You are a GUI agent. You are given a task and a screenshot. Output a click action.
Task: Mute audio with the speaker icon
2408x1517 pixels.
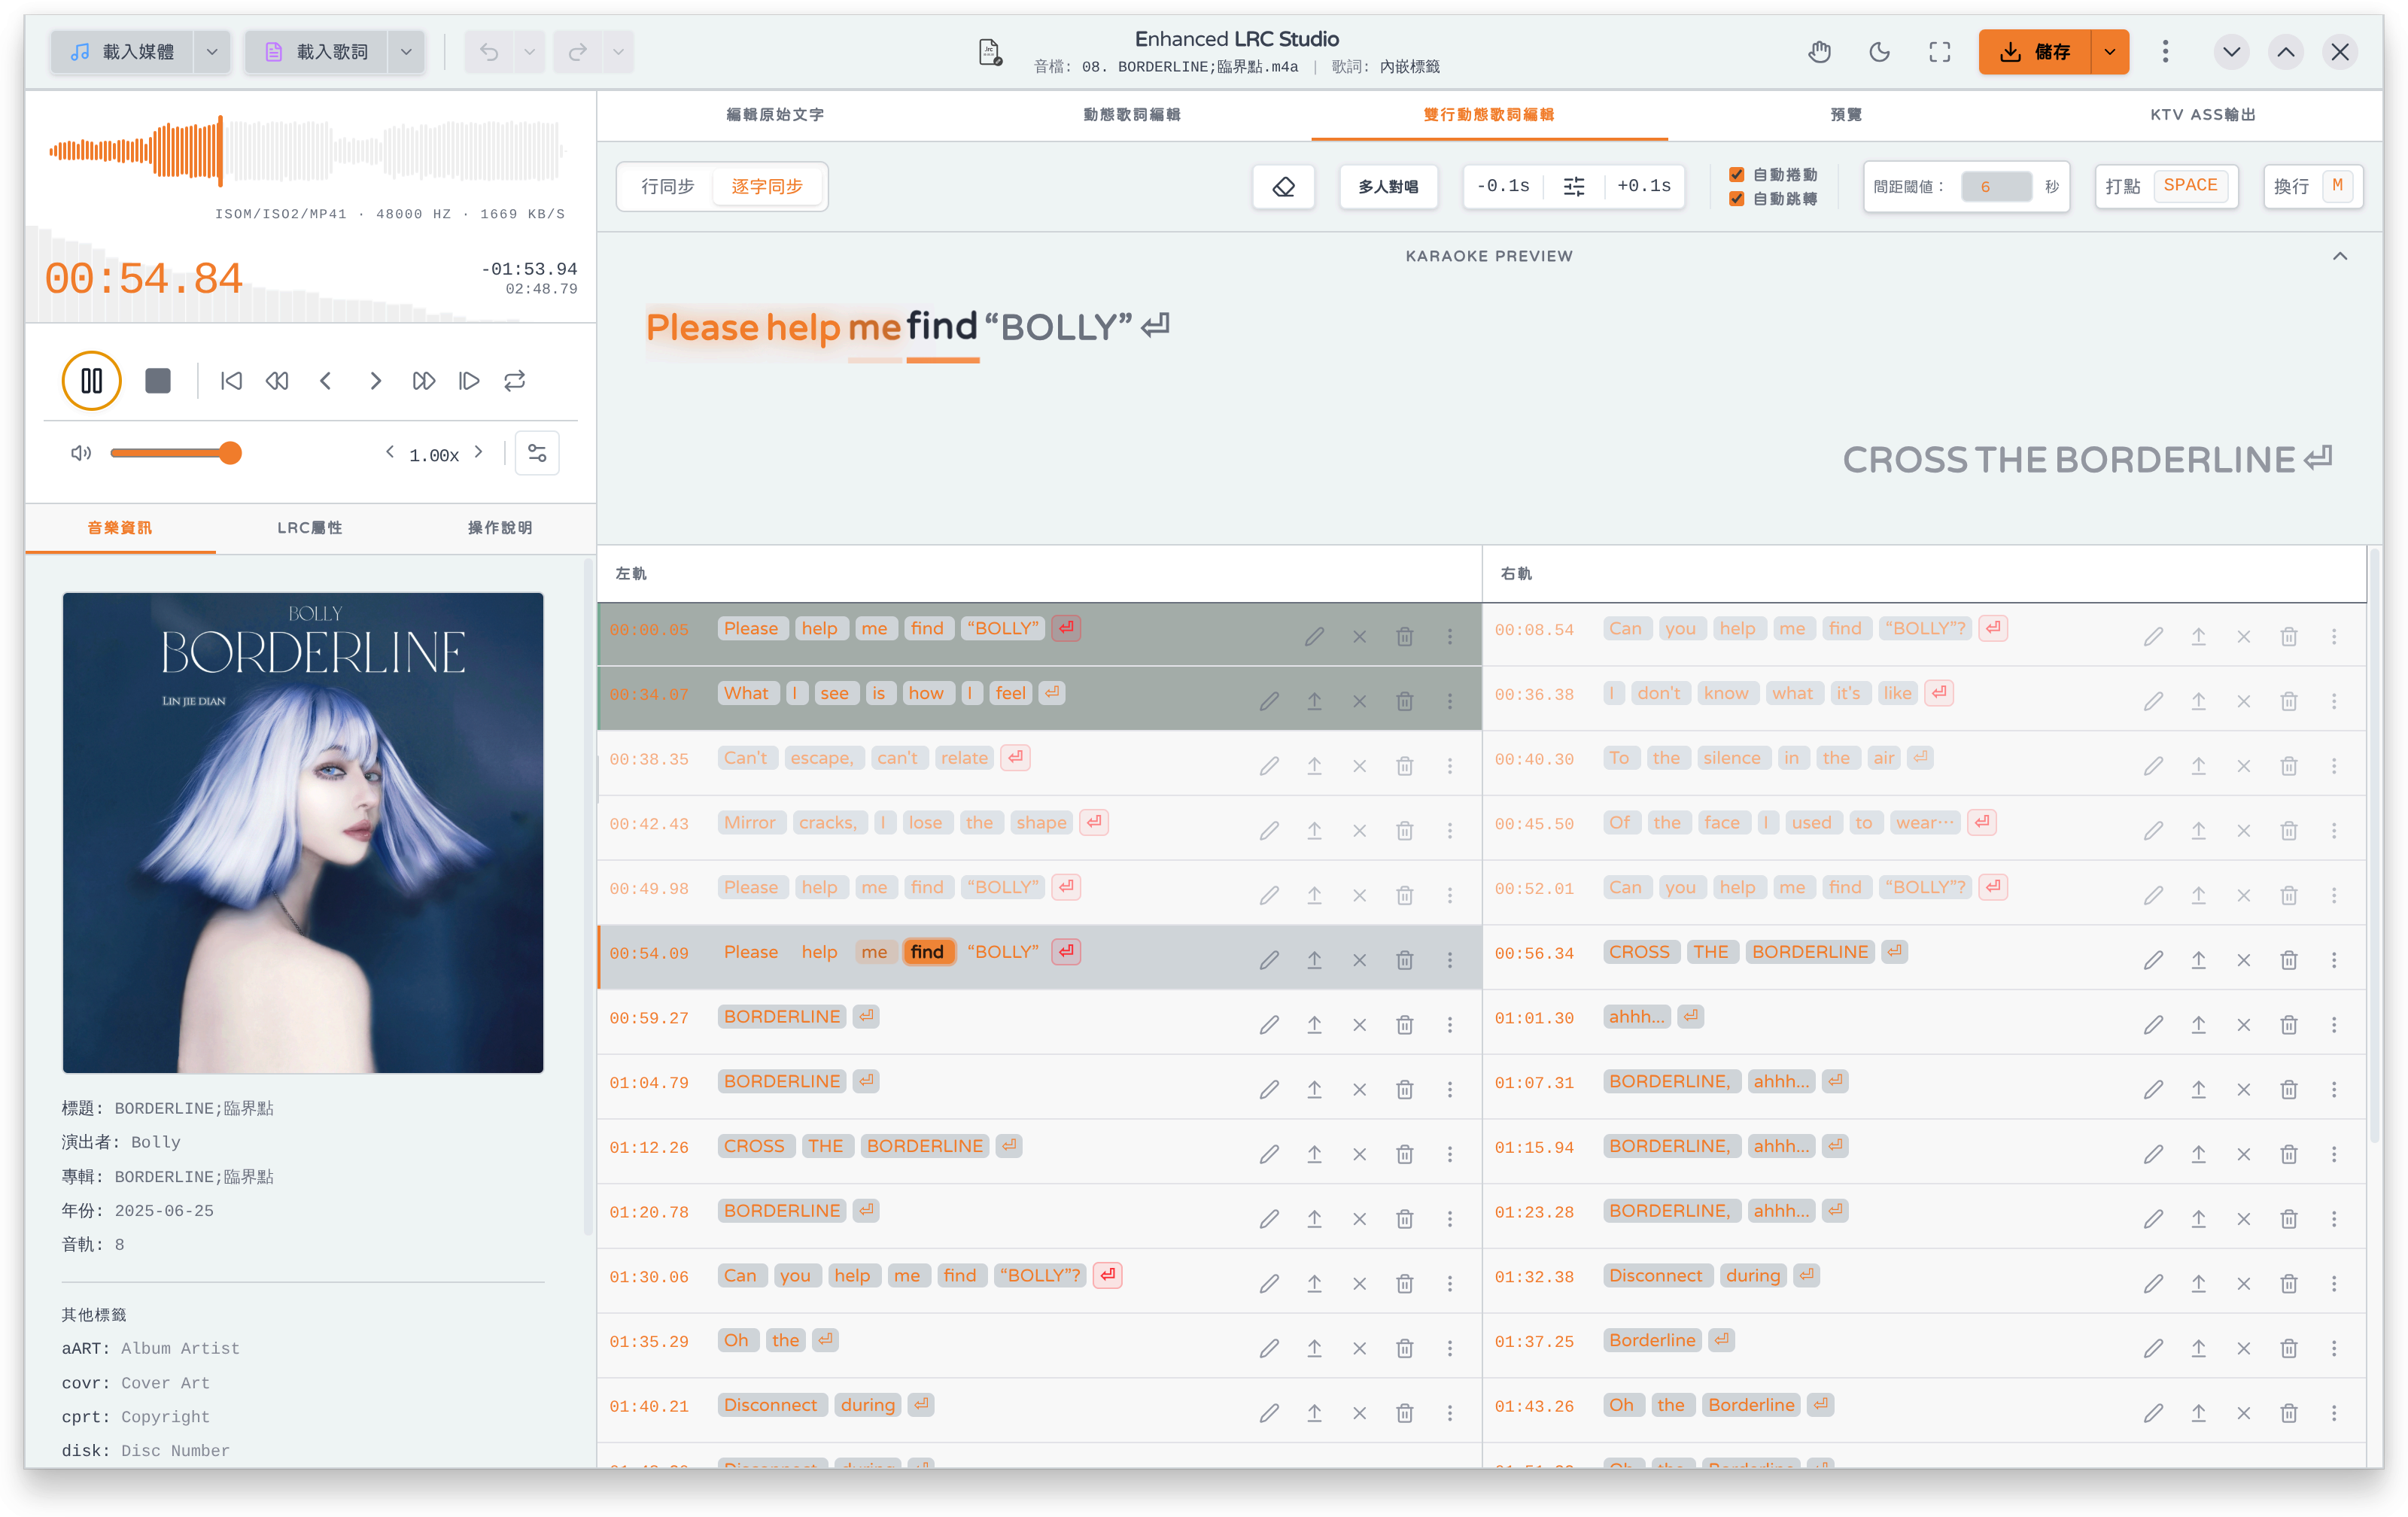[81, 453]
